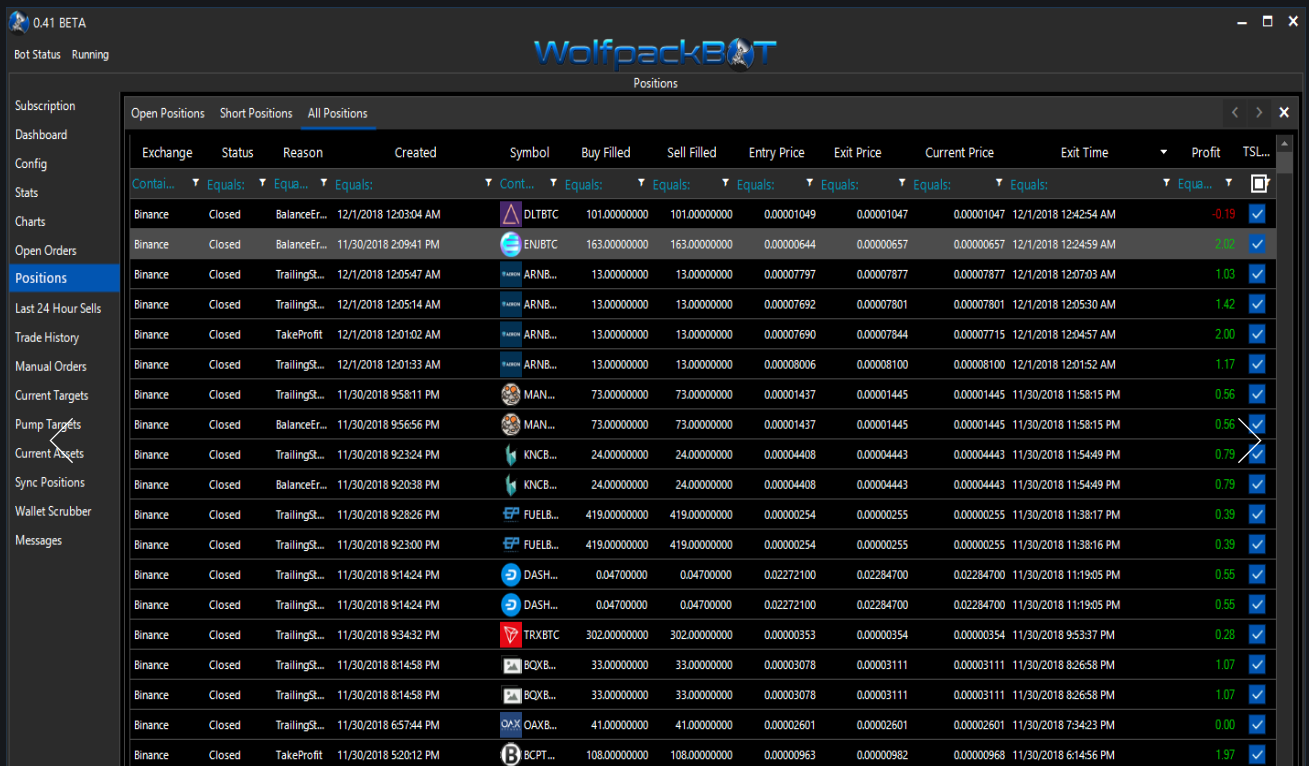Toggle TSL checkbox in the 9:28:26 PM FUELB row
Image resolution: width=1309 pixels, height=766 pixels.
click(x=1257, y=514)
